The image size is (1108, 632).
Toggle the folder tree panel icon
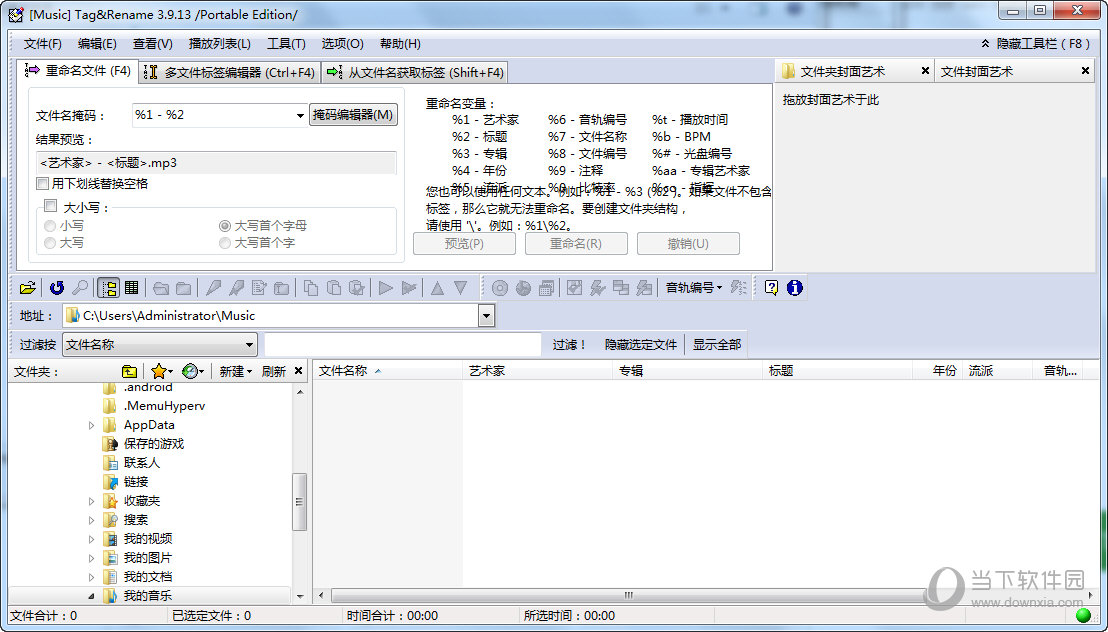(x=108, y=288)
